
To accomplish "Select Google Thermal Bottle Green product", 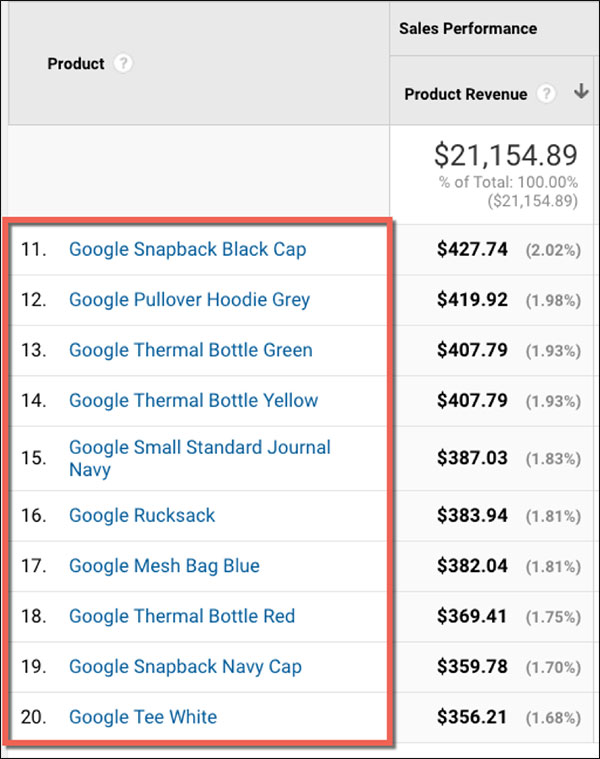I will click(x=190, y=350).
